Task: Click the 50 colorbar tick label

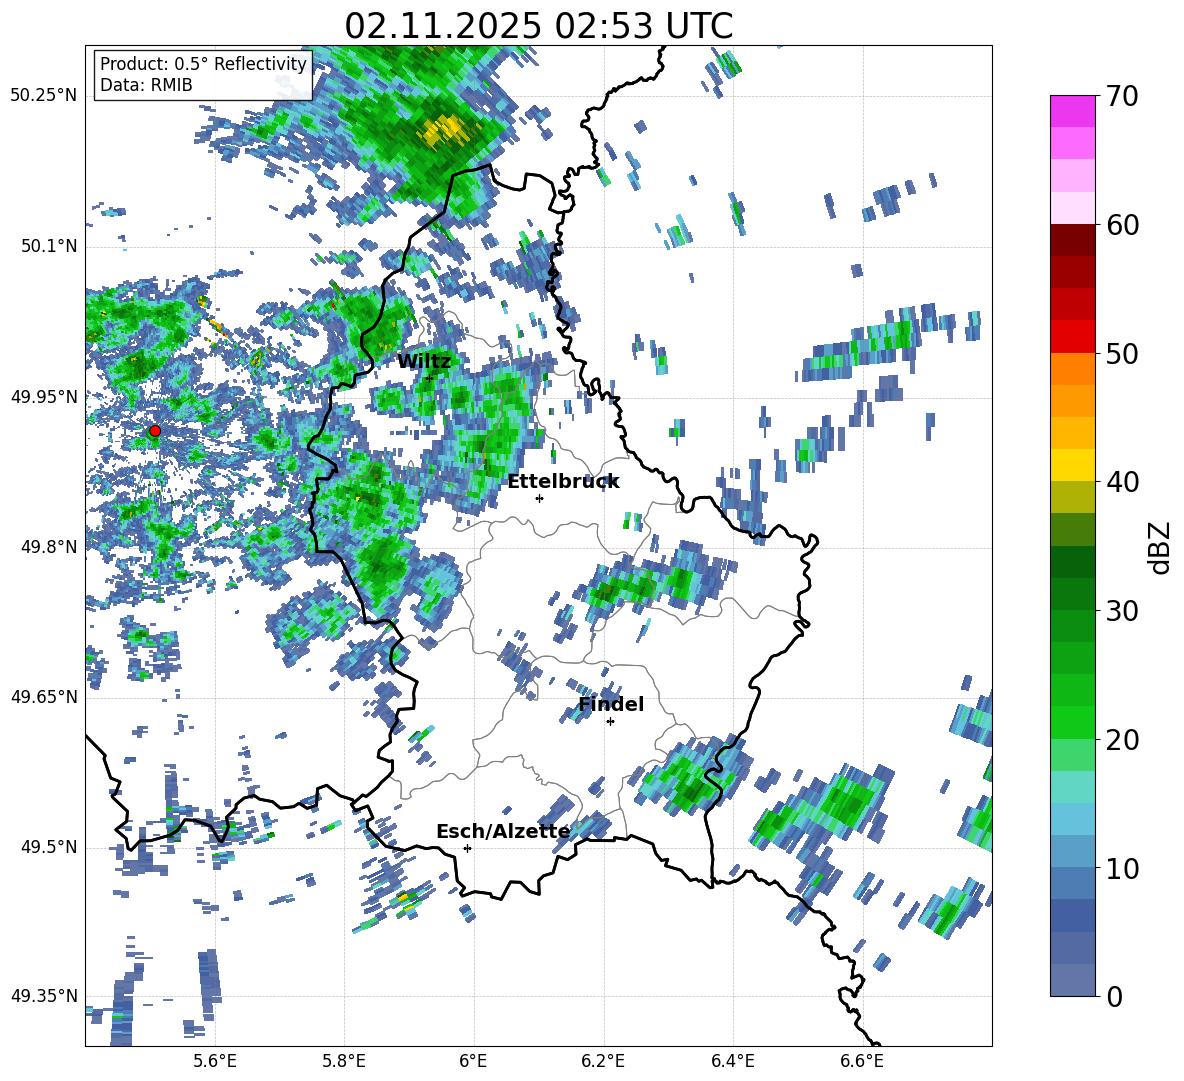Action: pos(1122,353)
